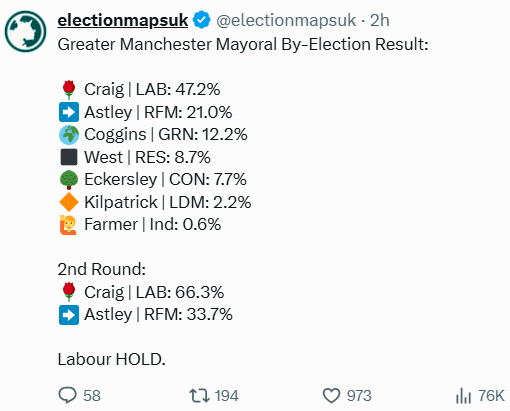Click the blue arrow emoji beside Astley 21.0%
The image size is (510, 411).
pyautogui.click(x=69, y=112)
